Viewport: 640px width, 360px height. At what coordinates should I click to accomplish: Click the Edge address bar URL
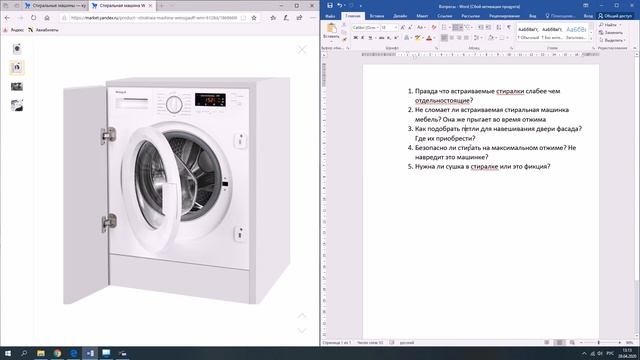coord(153,18)
